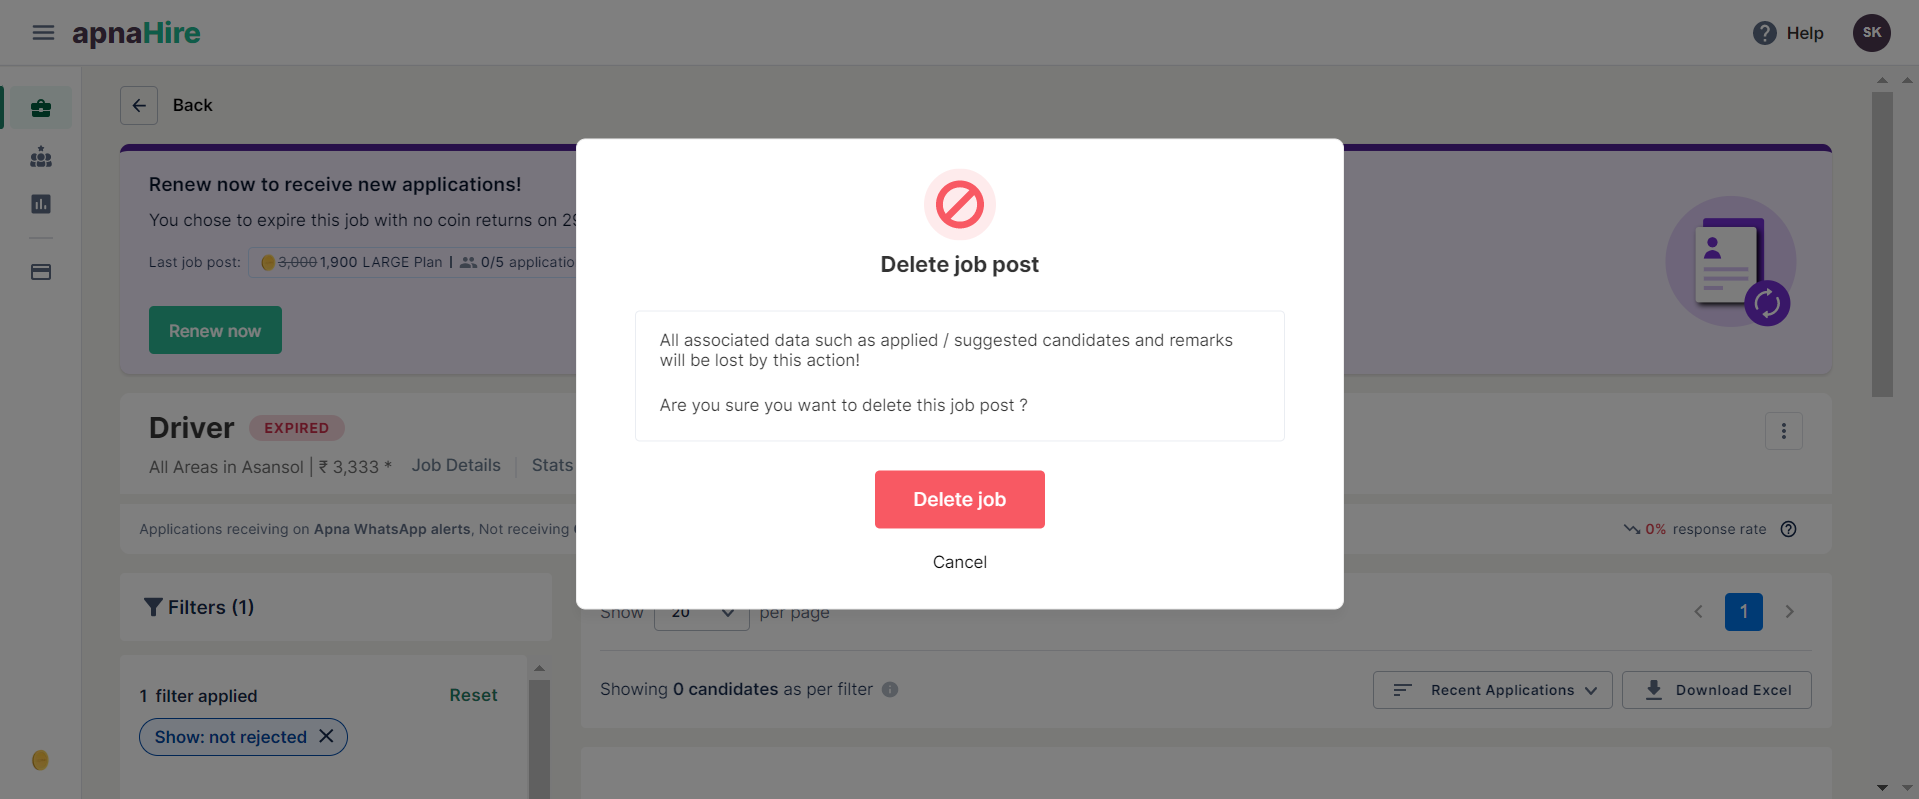Viewport: 1919px width, 799px height.
Task: Click response rate info icon
Action: (x=1789, y=529)
